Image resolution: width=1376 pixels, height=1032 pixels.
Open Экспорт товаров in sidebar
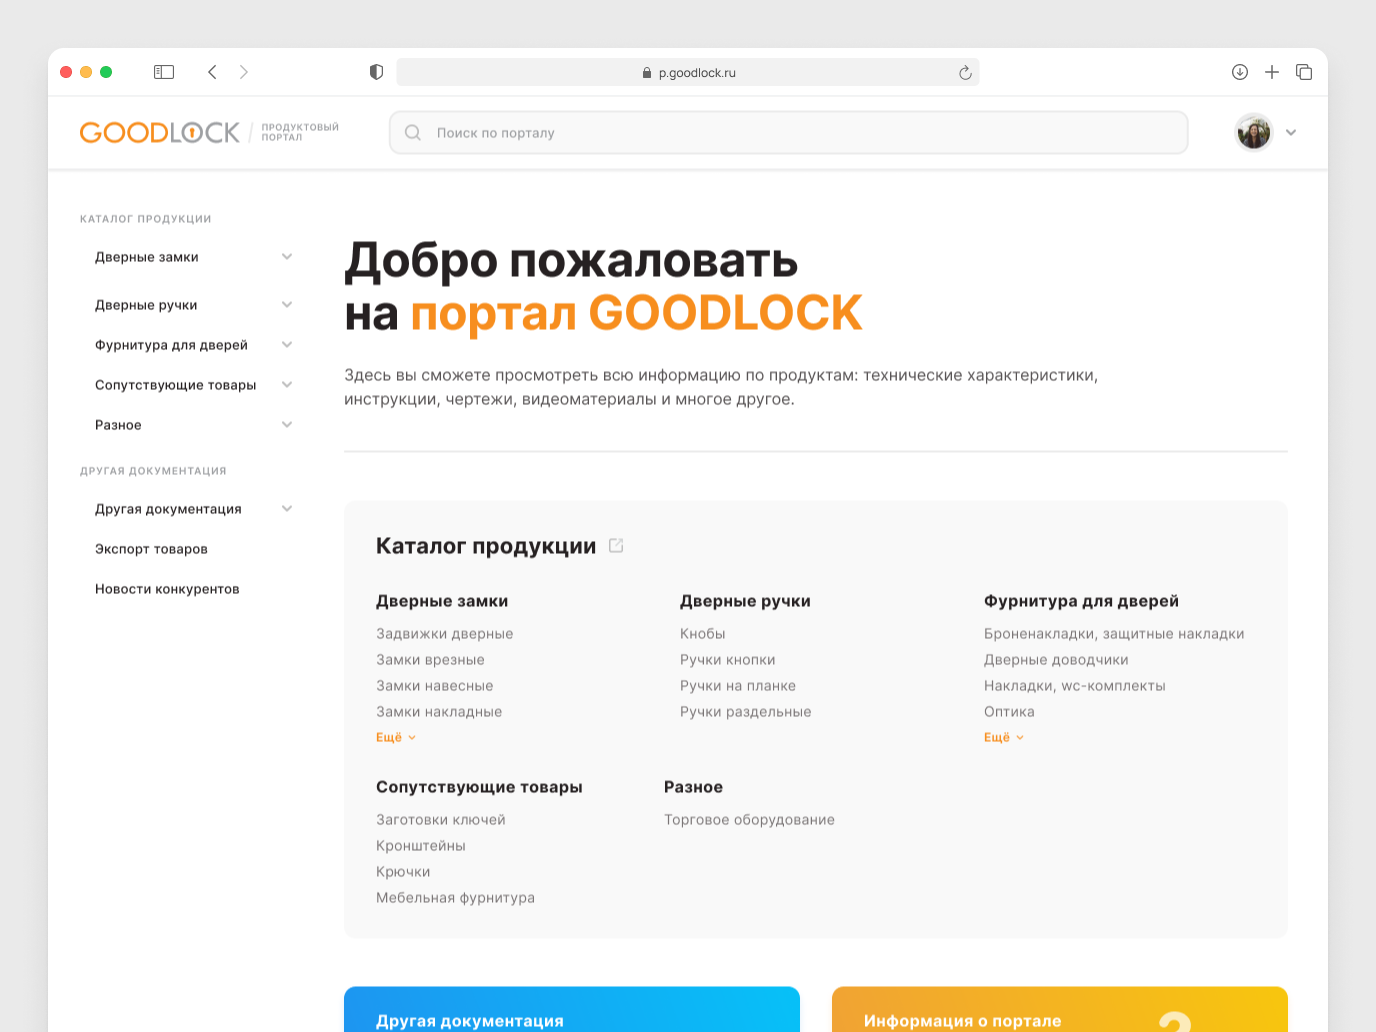[151, 549]
